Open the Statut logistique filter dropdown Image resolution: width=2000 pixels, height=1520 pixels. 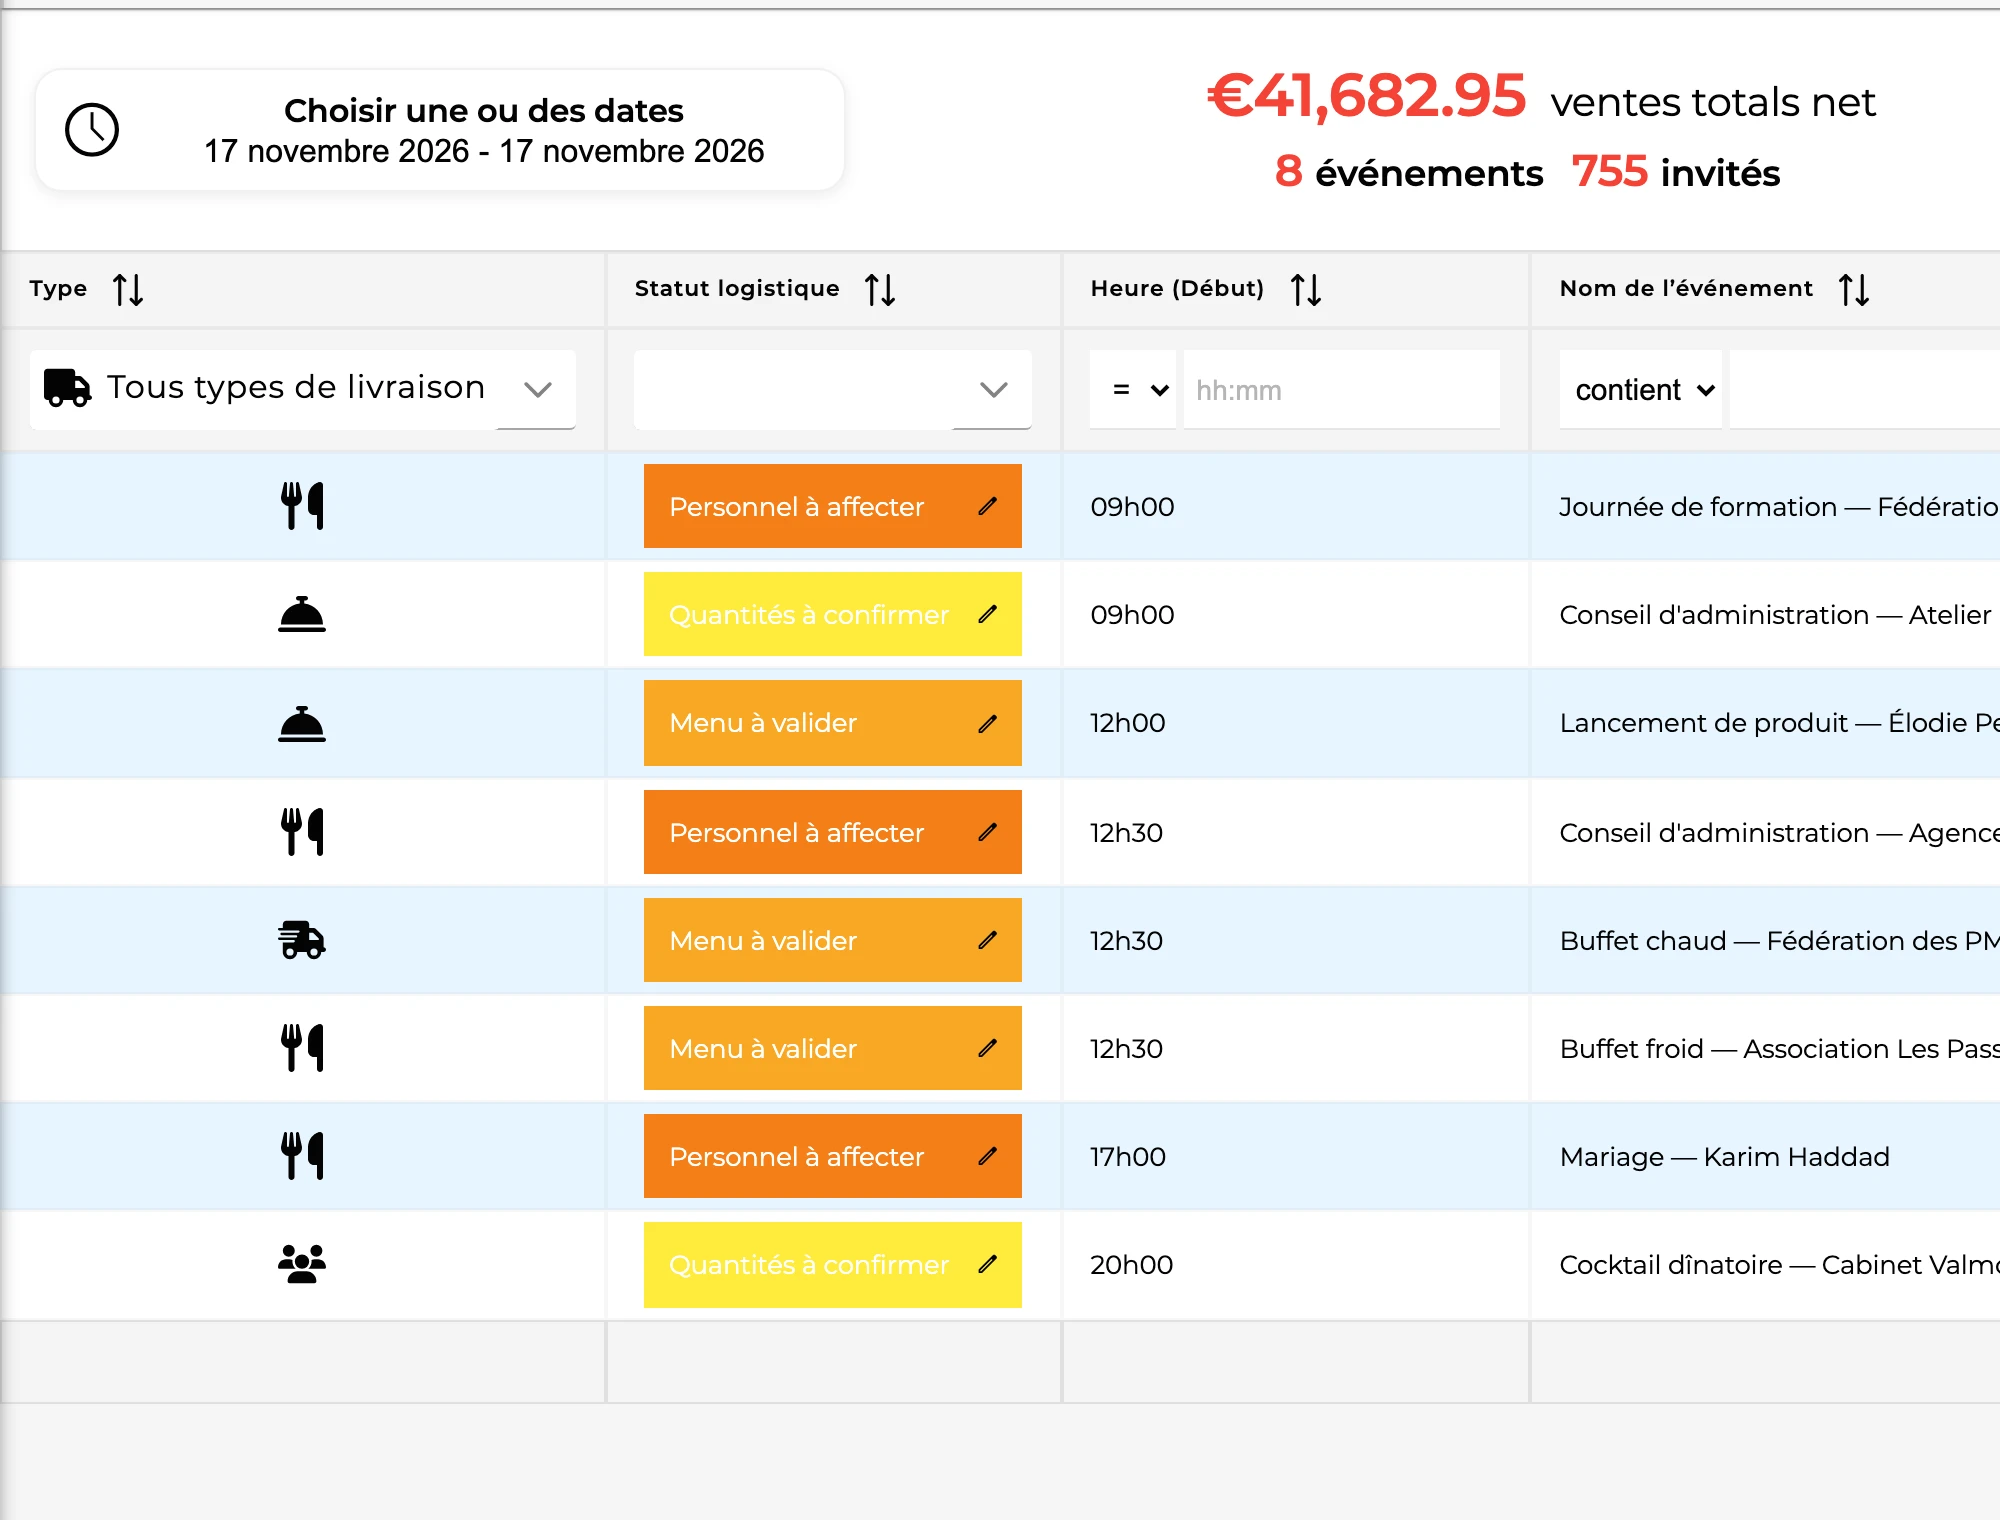click(x=833, y=389)
